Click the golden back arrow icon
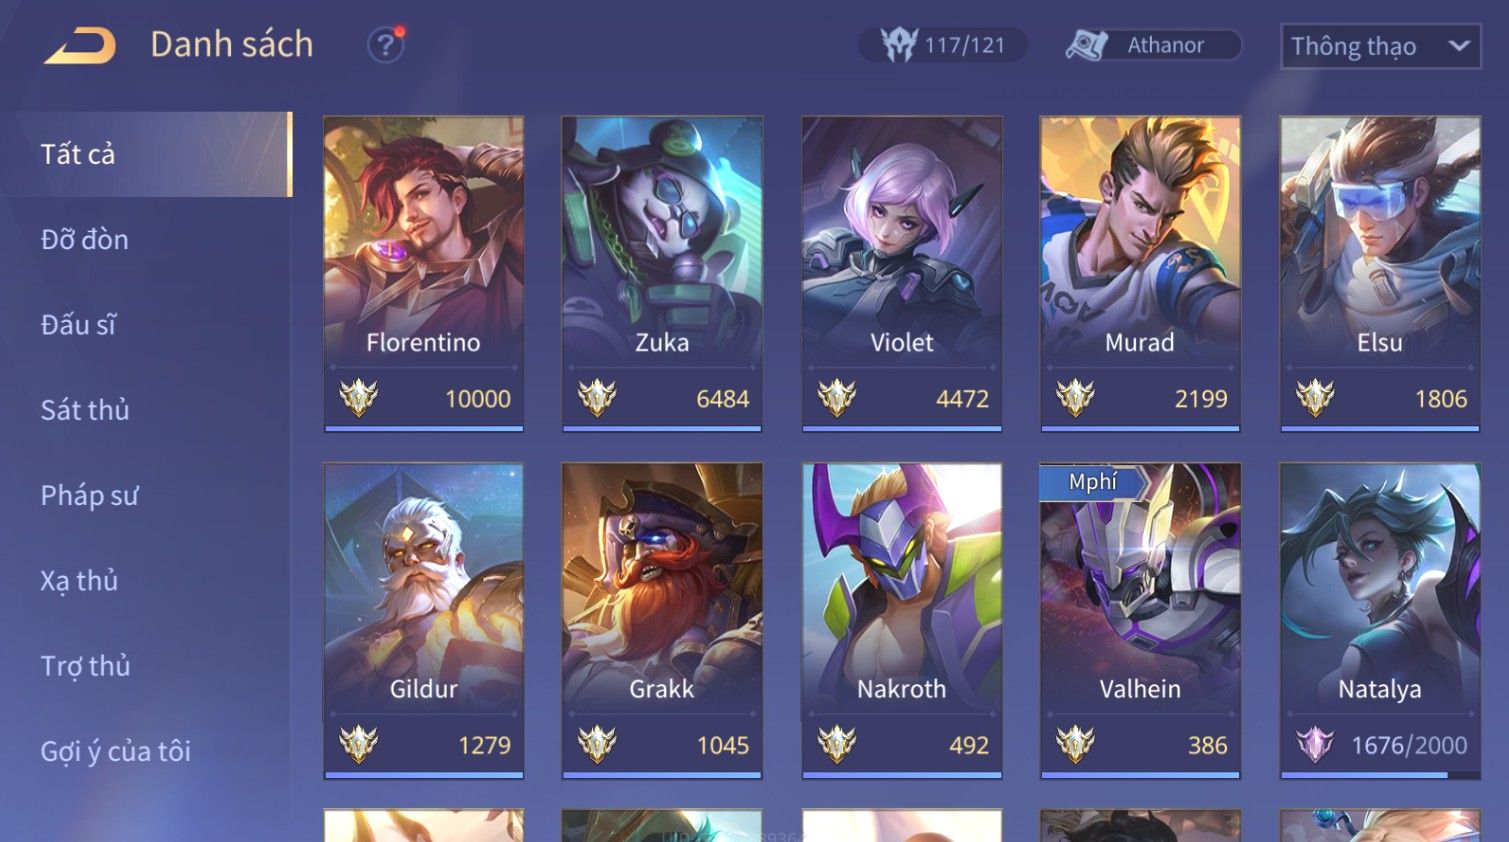Image resolution: width=1509 pixels, height=842 pixels. point(80,46)
